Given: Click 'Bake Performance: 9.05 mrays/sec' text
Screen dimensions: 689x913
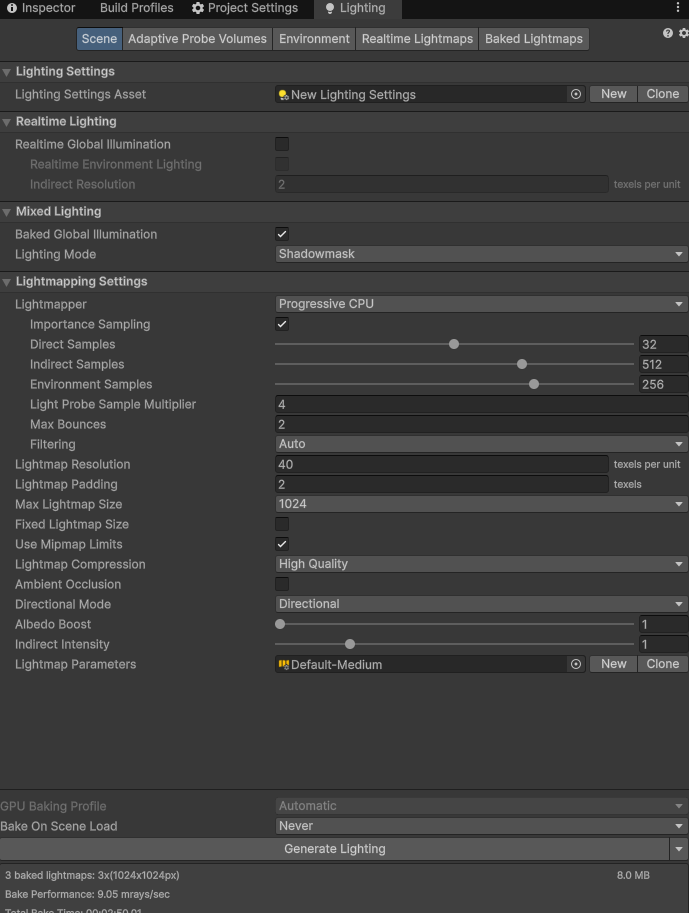Looking at the screenshot, I should click(x=87, y=894).
